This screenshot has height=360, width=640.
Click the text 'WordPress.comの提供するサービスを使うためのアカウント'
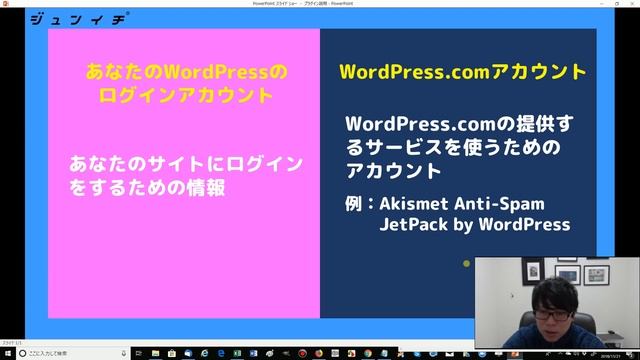(459, 147)
